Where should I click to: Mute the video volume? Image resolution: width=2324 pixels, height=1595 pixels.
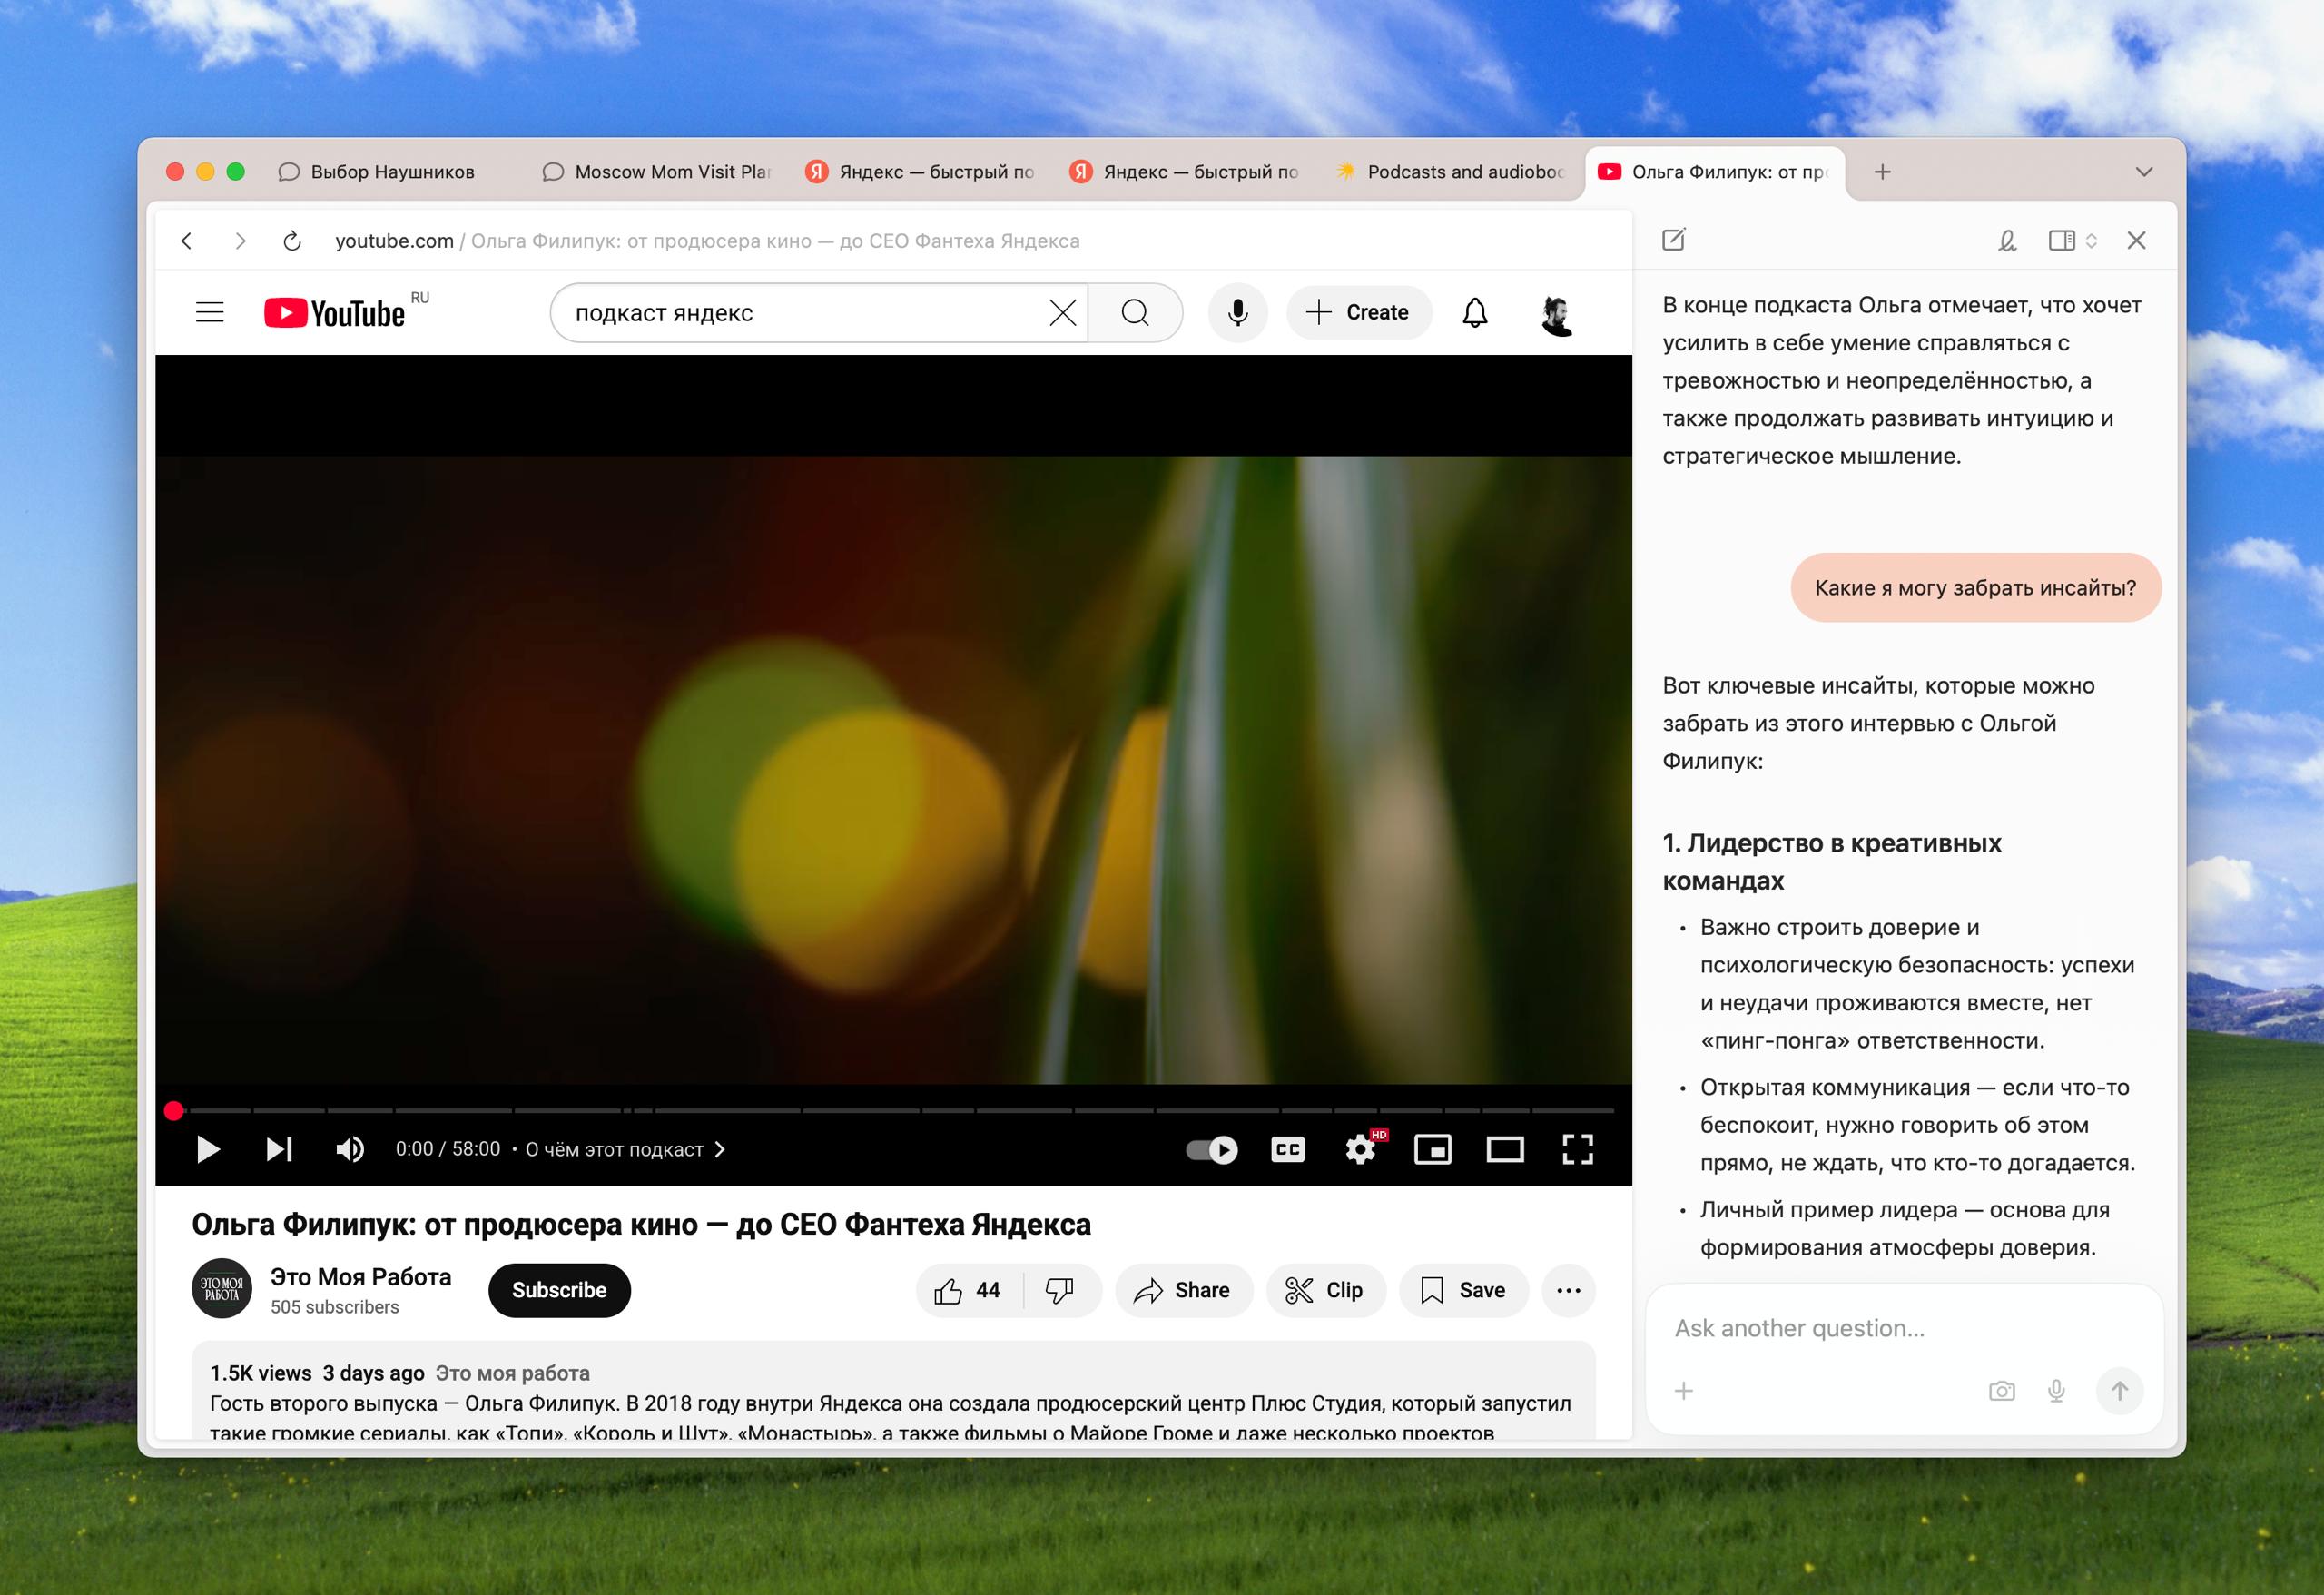click(x=350, y=1150)
